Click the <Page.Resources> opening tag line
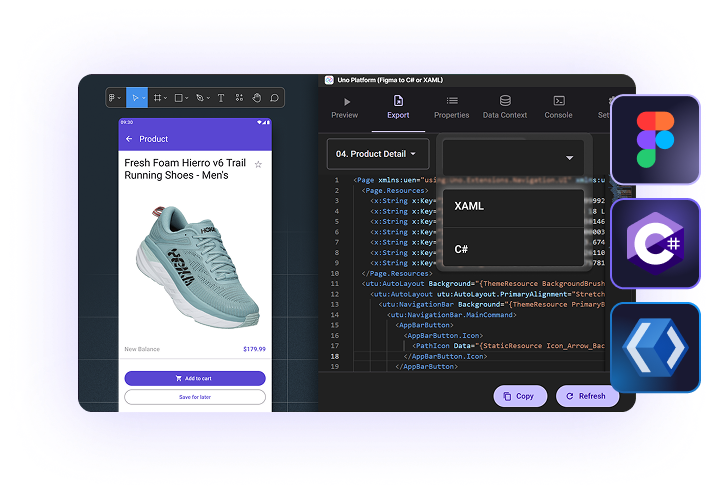The width and height of the screenshot is (714, 494). (x=395, y=190)
